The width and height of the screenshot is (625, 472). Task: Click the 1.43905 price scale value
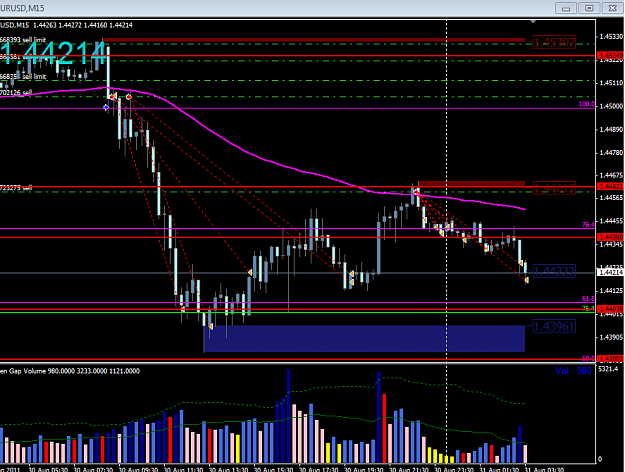(x=611, y=337)
